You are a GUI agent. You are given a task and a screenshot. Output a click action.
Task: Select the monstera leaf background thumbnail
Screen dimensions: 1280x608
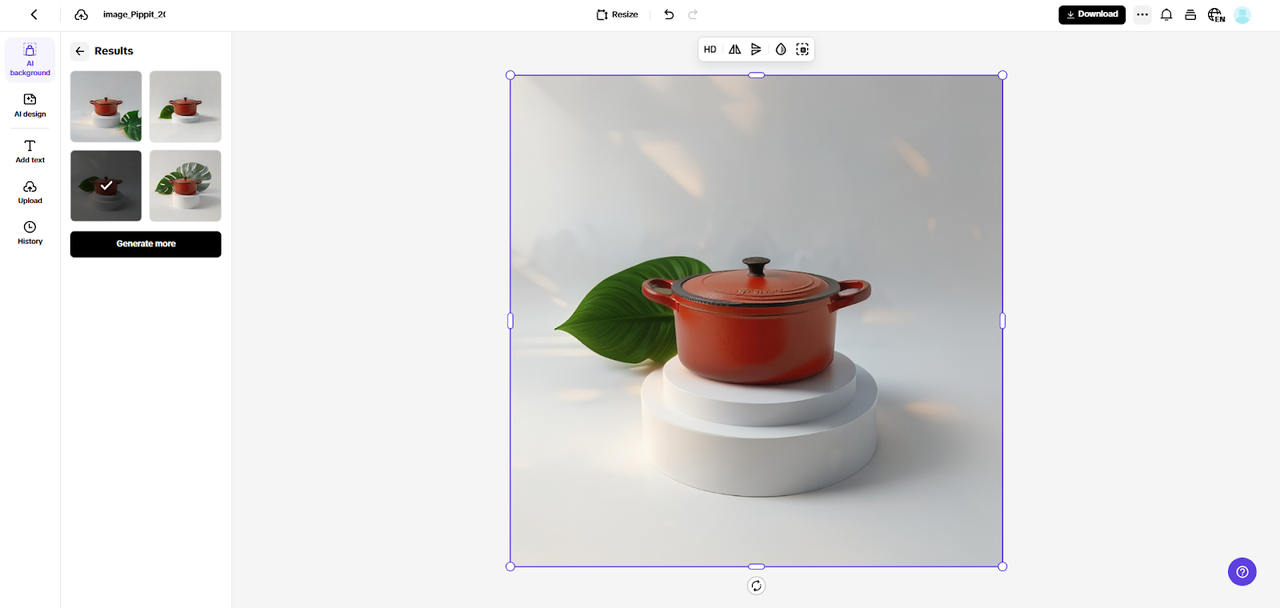click(x=185, y=186)
